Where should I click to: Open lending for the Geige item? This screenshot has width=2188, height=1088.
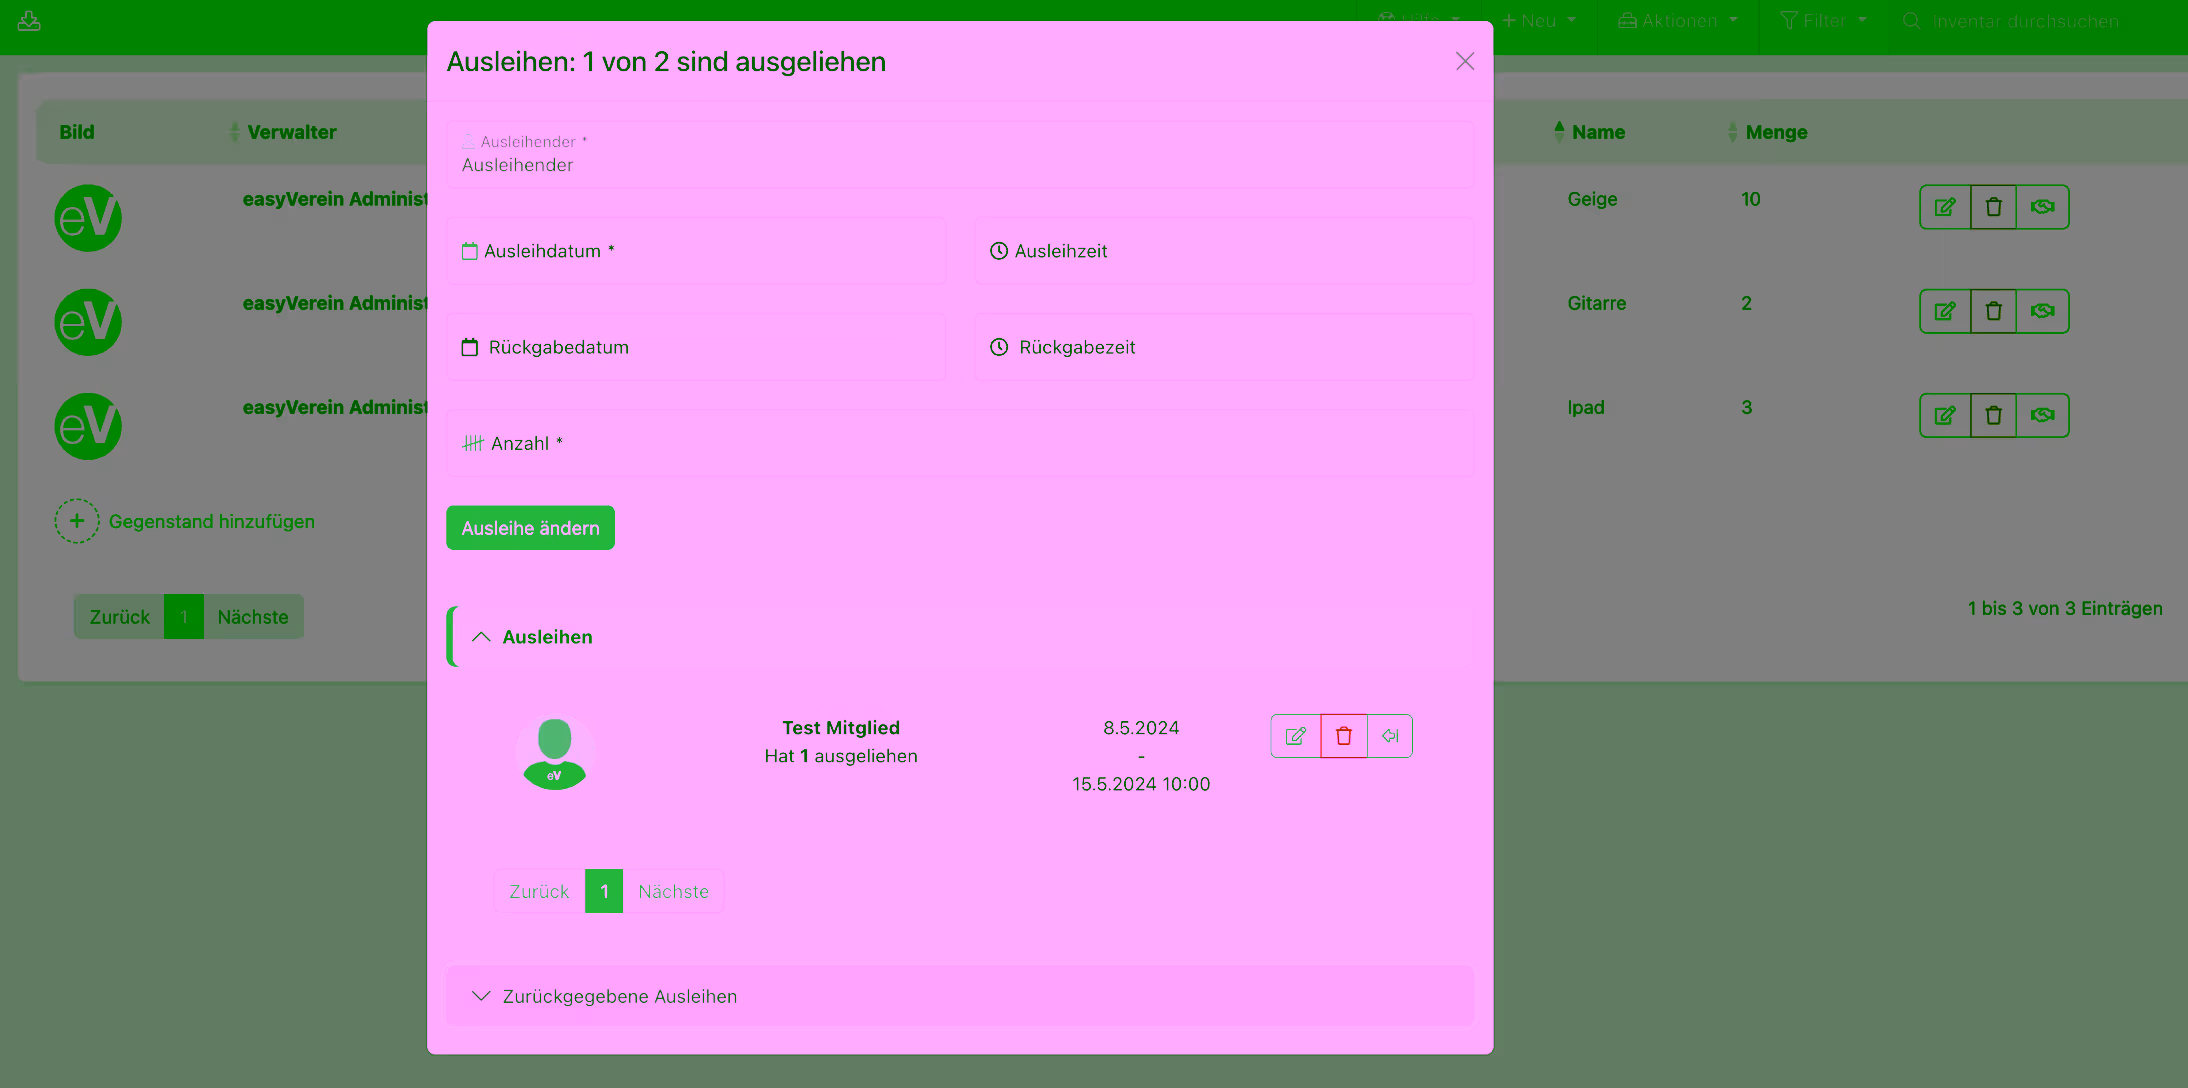(2042, 207)
